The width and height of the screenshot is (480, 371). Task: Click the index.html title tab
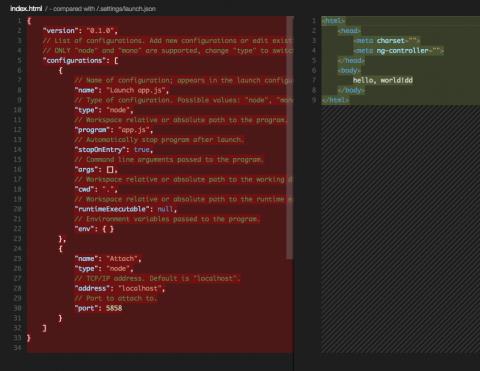click(26, 9)
